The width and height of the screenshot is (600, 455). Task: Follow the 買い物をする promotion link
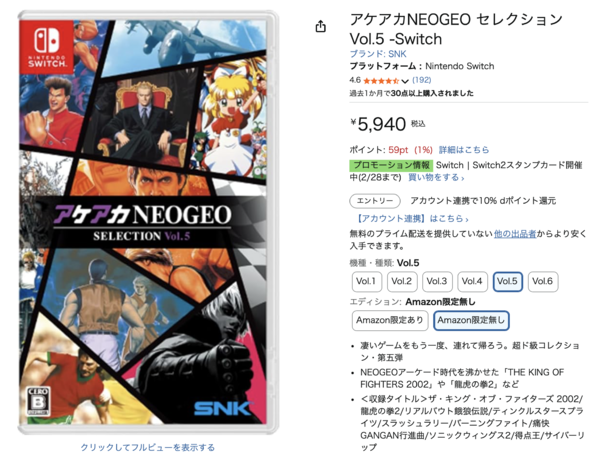click(436, 177)
